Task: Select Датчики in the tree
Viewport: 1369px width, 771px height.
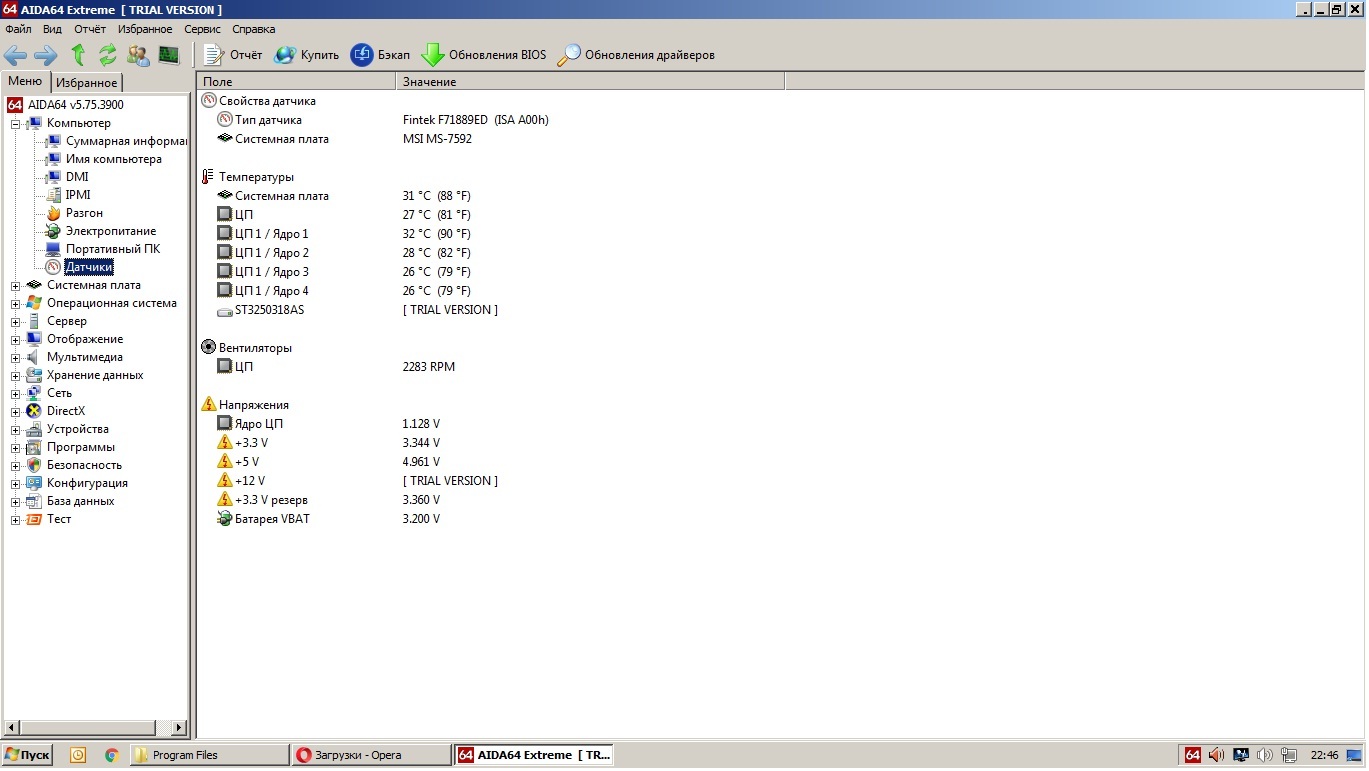Action: (89, 267)
